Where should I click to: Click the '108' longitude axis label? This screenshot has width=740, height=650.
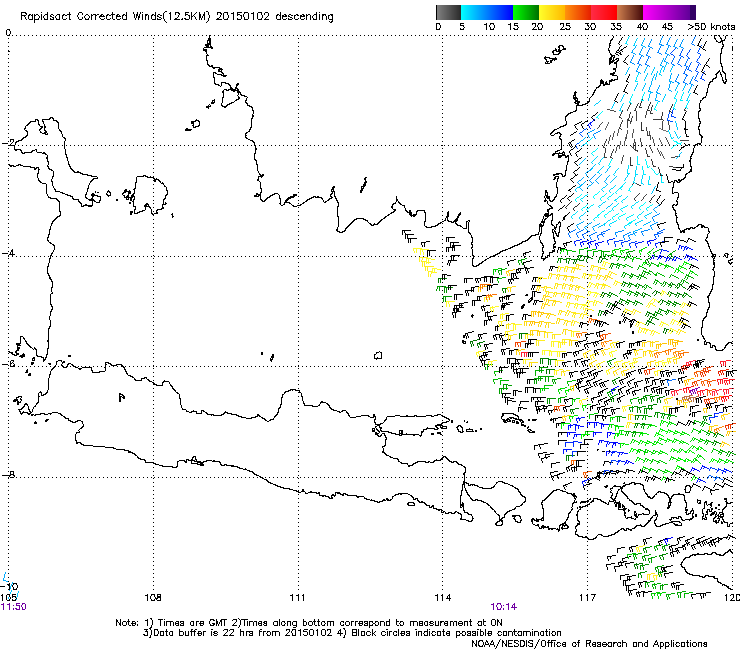153,598
